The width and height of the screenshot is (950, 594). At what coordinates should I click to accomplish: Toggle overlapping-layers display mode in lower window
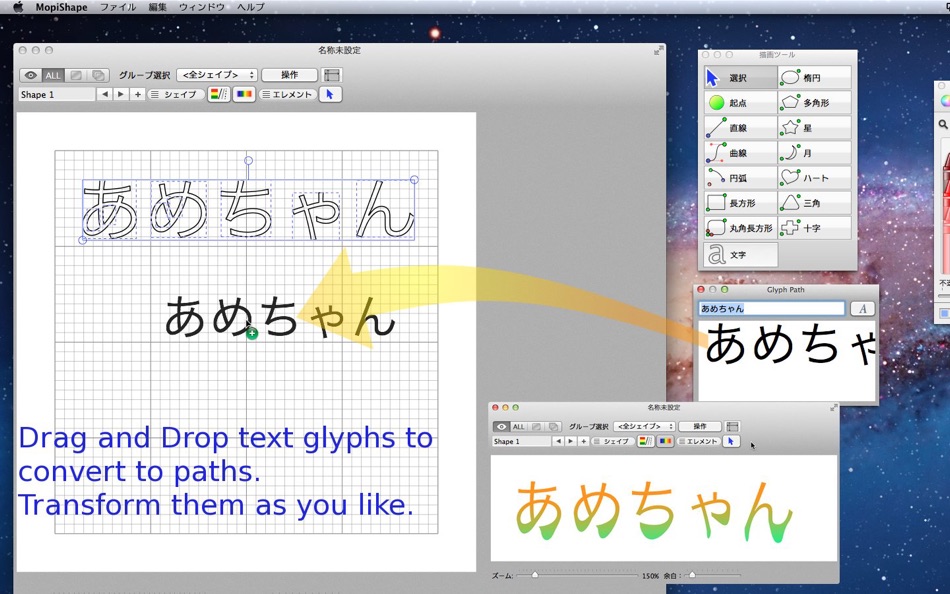[x=553, y=427]
